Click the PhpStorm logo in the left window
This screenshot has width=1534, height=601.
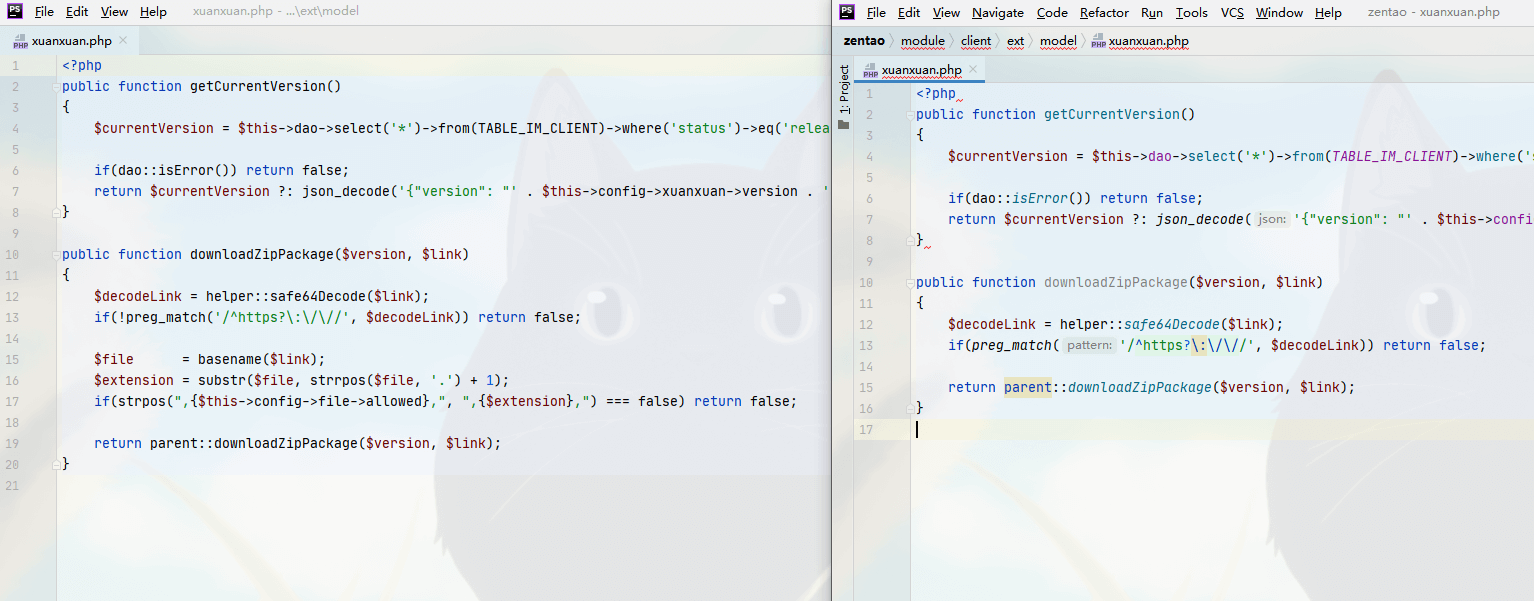click(x=15, y=12)
